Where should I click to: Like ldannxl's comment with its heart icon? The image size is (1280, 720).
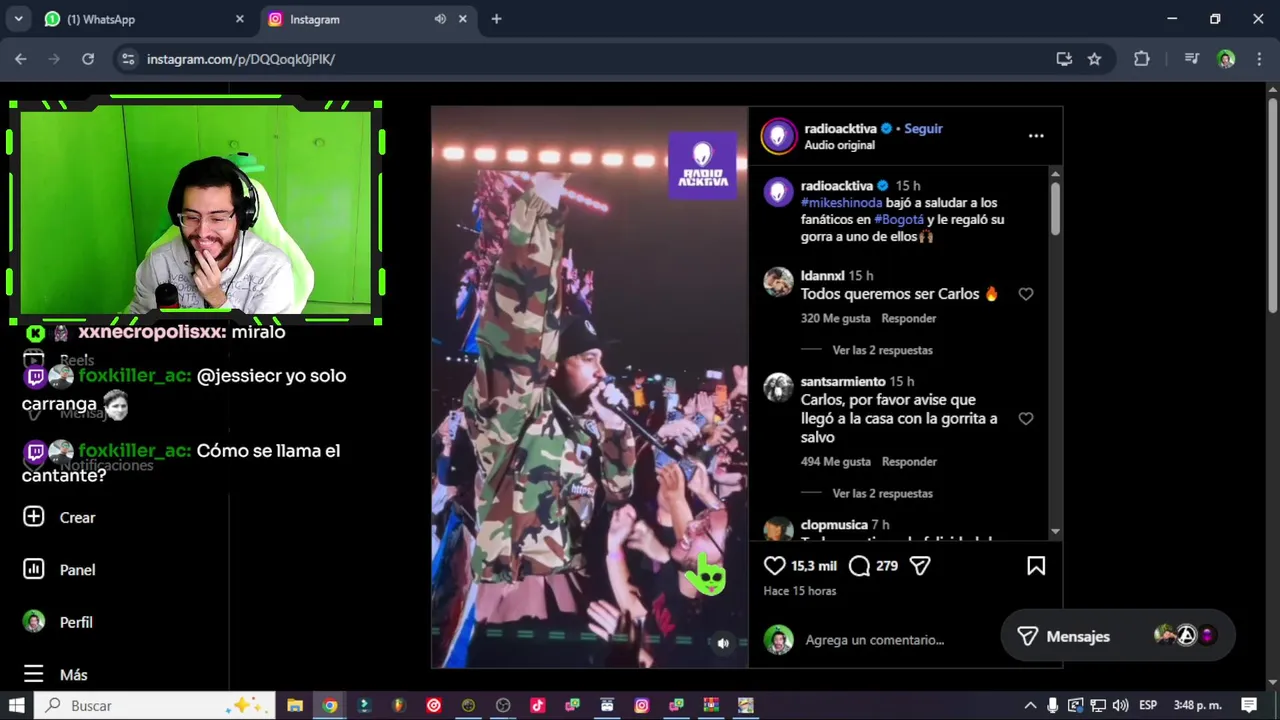1026,294
